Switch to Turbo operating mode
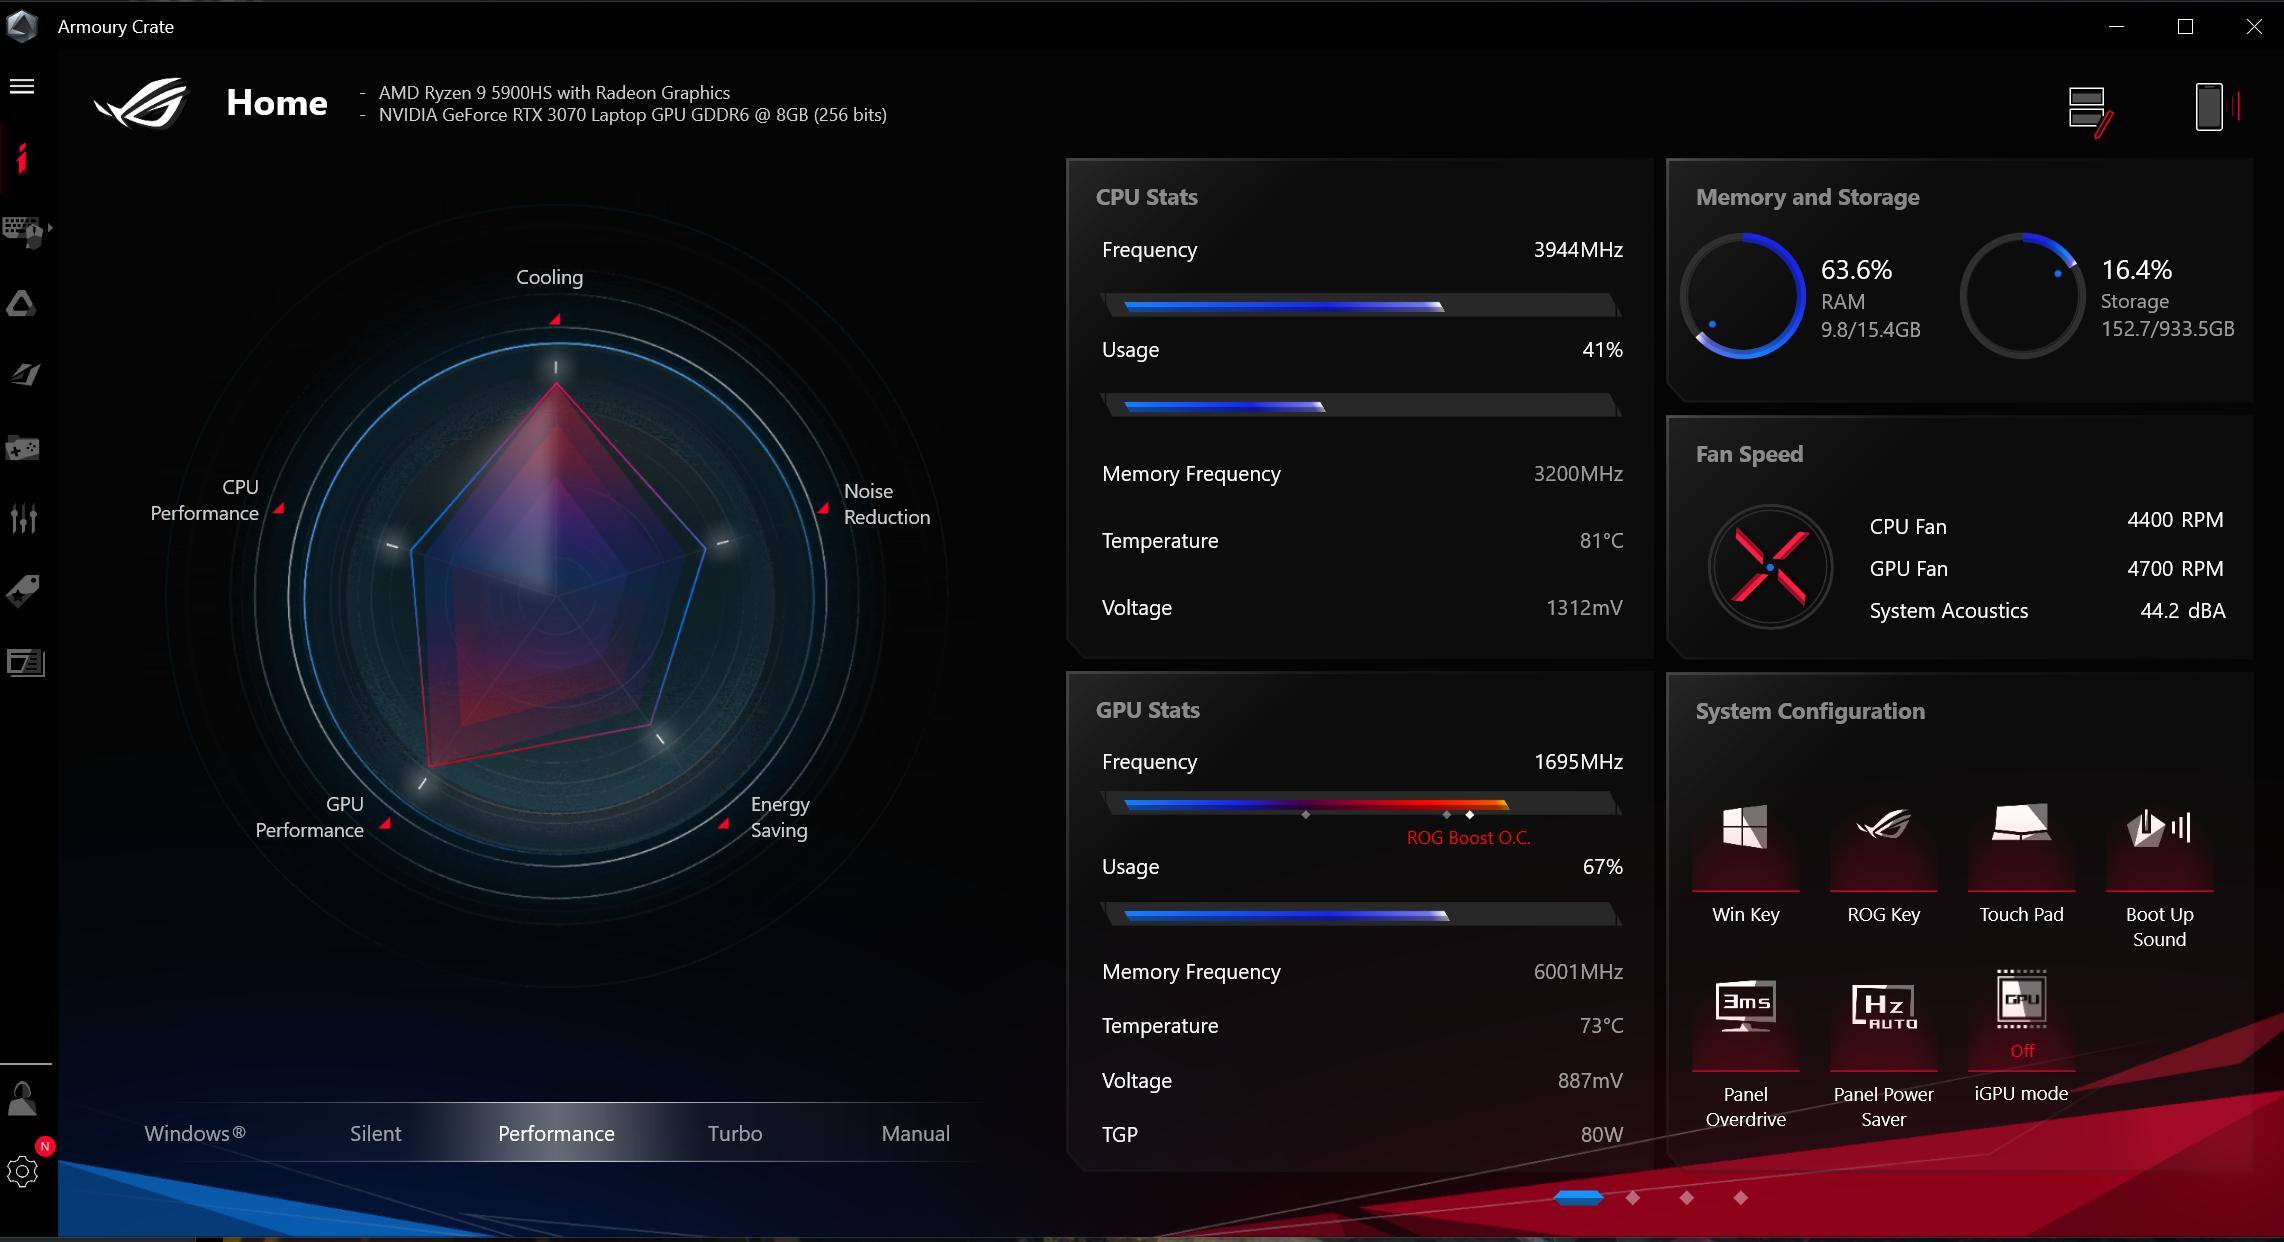 coord(735,1133)
